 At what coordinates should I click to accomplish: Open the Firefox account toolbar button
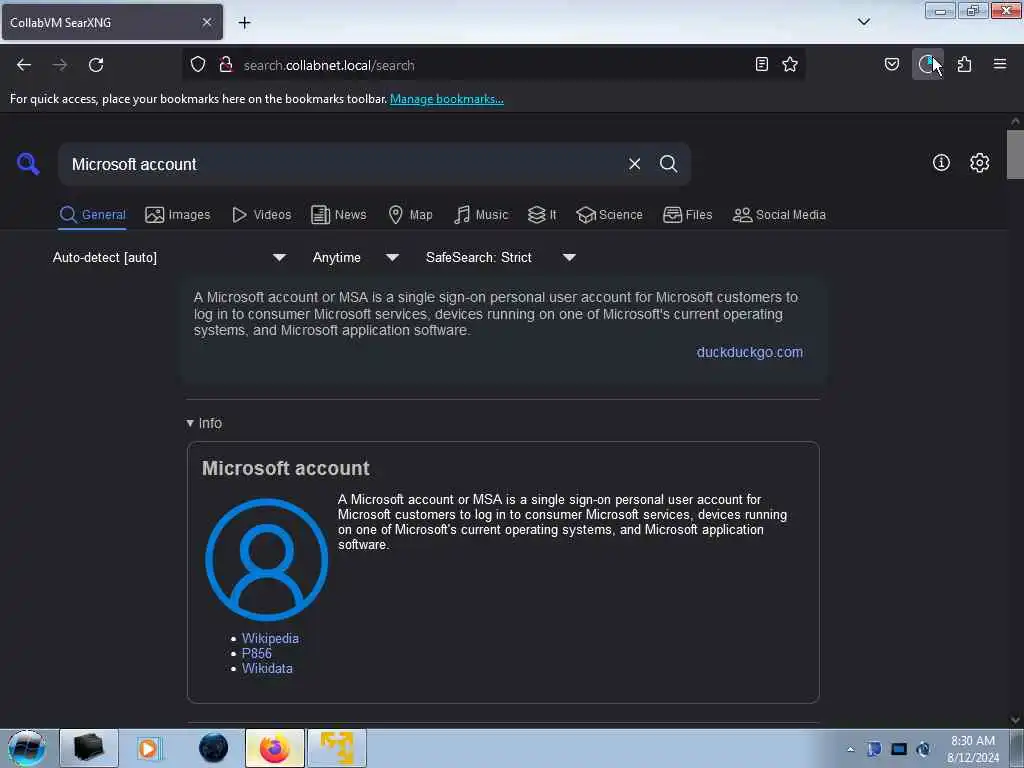tap(927, 64)
